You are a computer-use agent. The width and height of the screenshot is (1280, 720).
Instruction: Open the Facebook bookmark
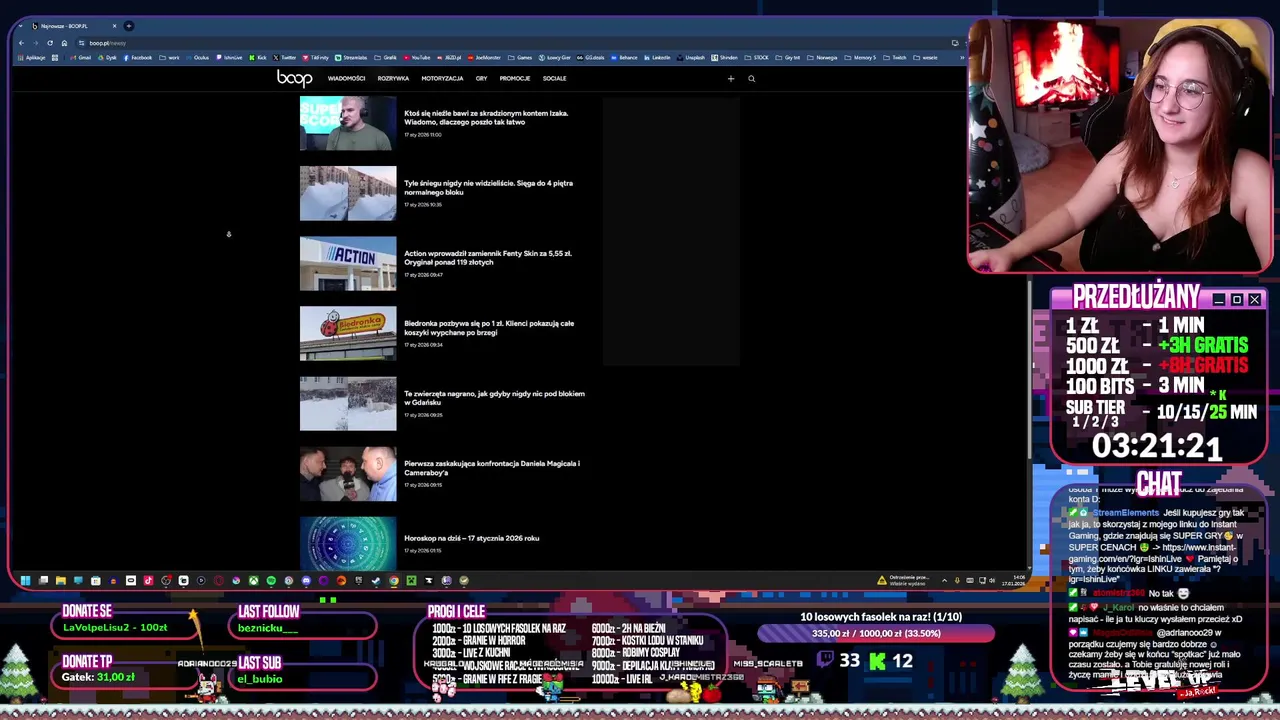click(137, 58)
